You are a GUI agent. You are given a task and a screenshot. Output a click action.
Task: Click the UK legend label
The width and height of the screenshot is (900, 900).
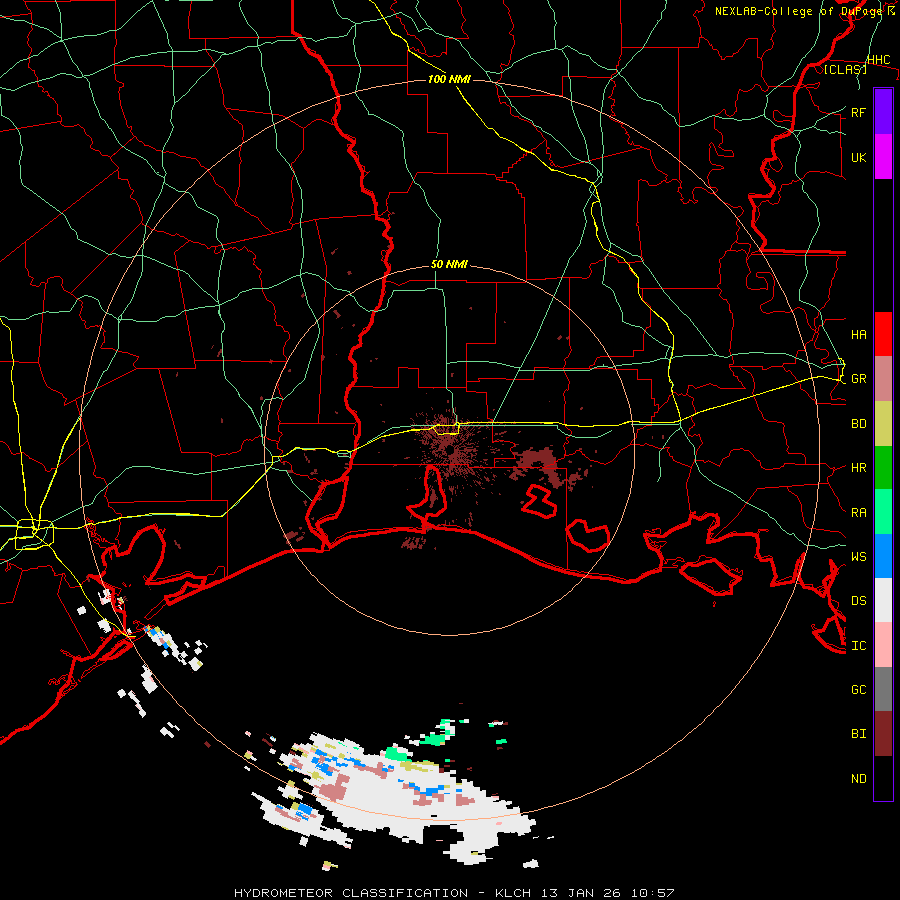tap(859, 157)
